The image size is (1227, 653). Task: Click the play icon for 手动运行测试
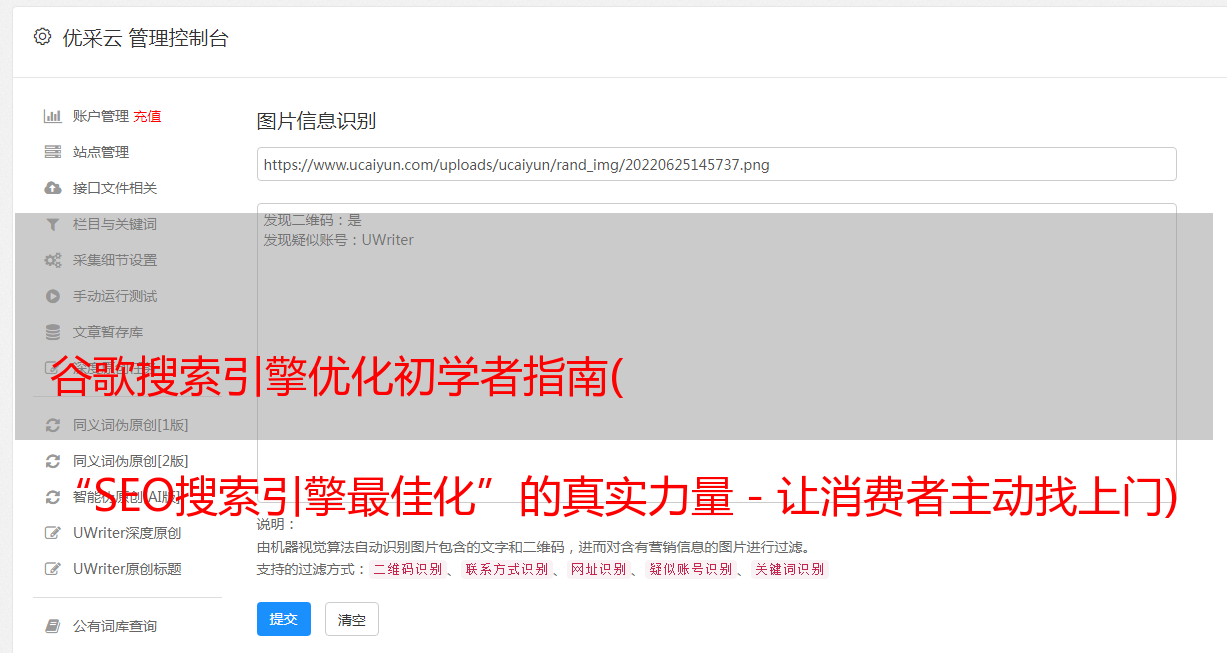click(x=53, y=296)
